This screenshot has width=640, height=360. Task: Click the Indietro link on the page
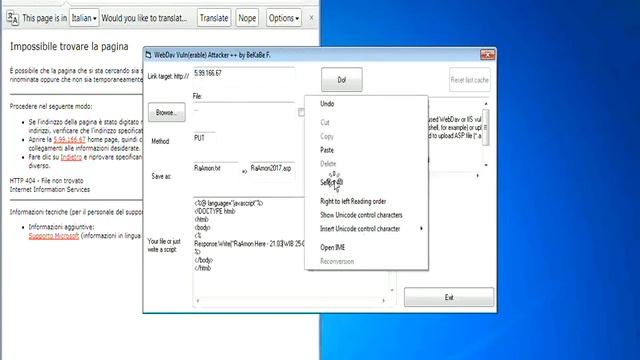click(x=71, y=157)
